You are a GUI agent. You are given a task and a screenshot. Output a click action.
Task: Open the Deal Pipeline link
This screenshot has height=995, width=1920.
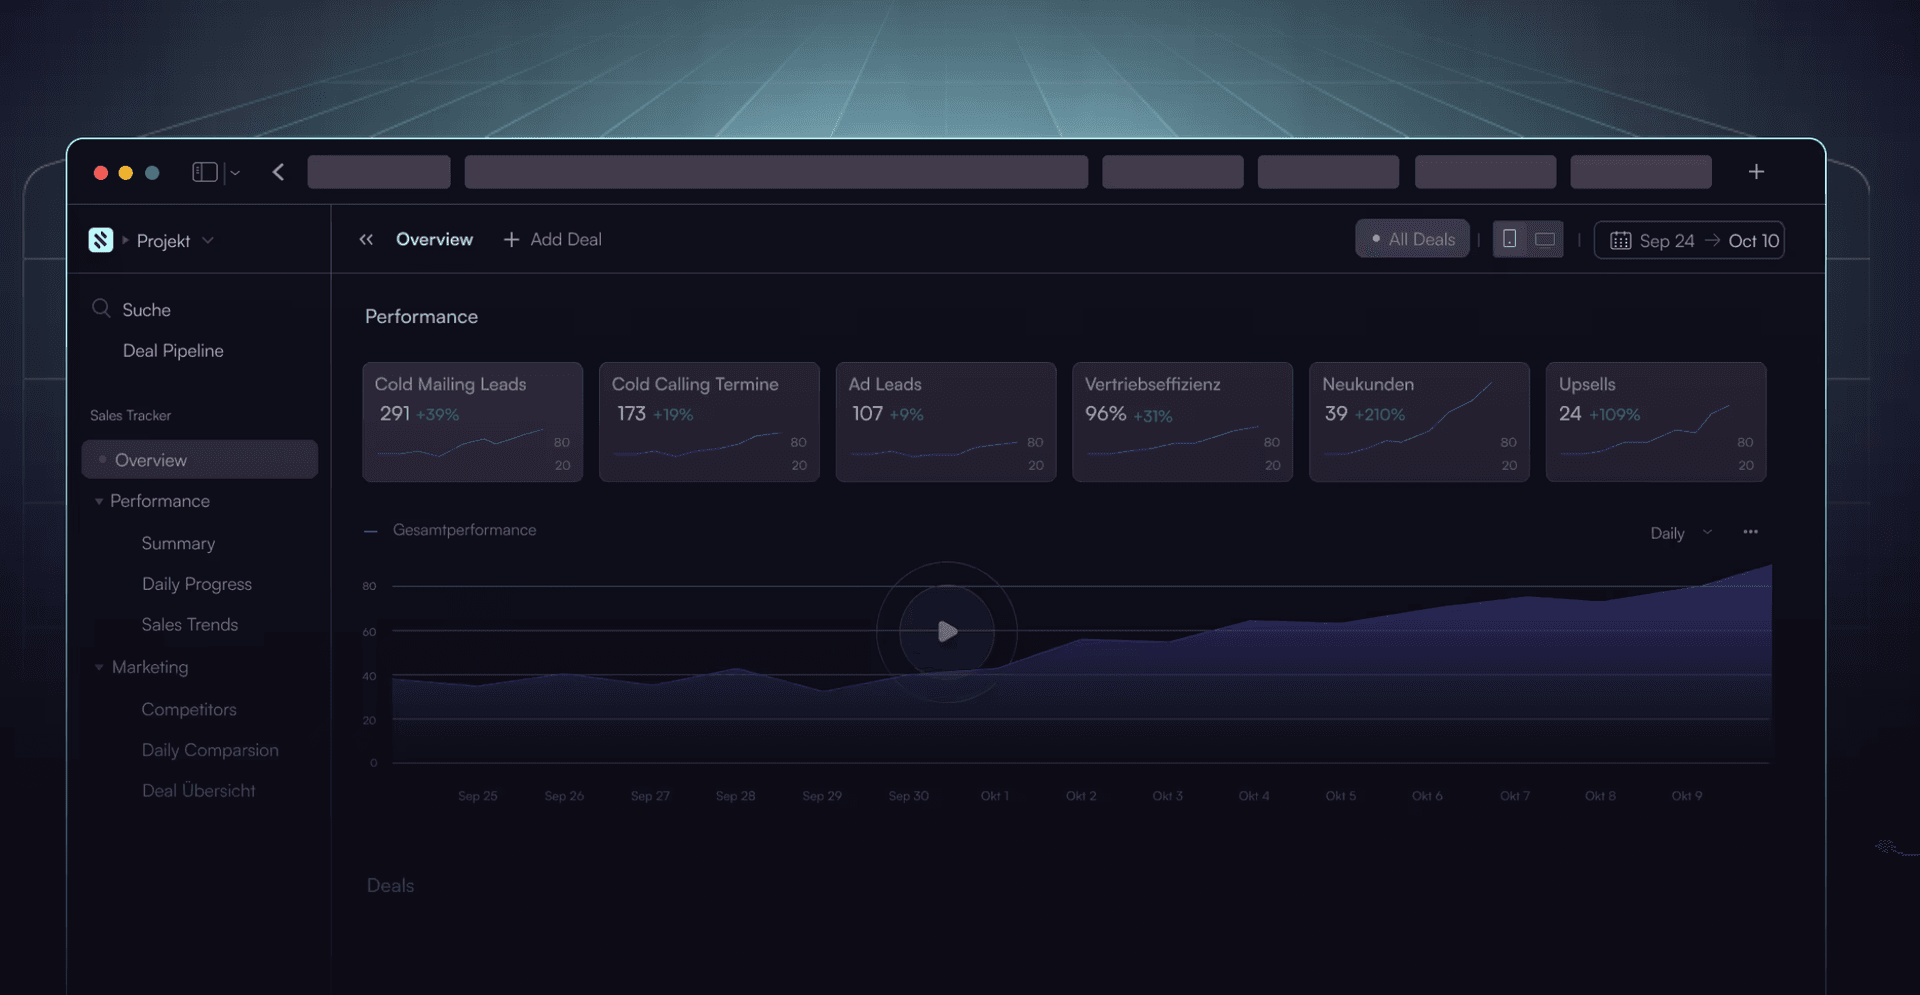(173, 351)
